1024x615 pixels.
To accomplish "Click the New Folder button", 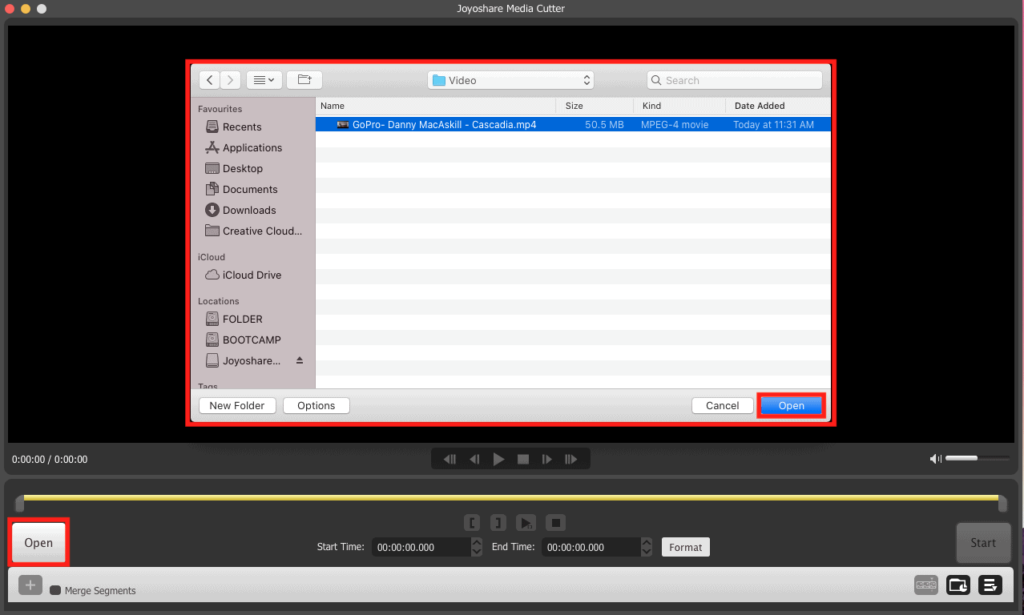I will [237, 405].
